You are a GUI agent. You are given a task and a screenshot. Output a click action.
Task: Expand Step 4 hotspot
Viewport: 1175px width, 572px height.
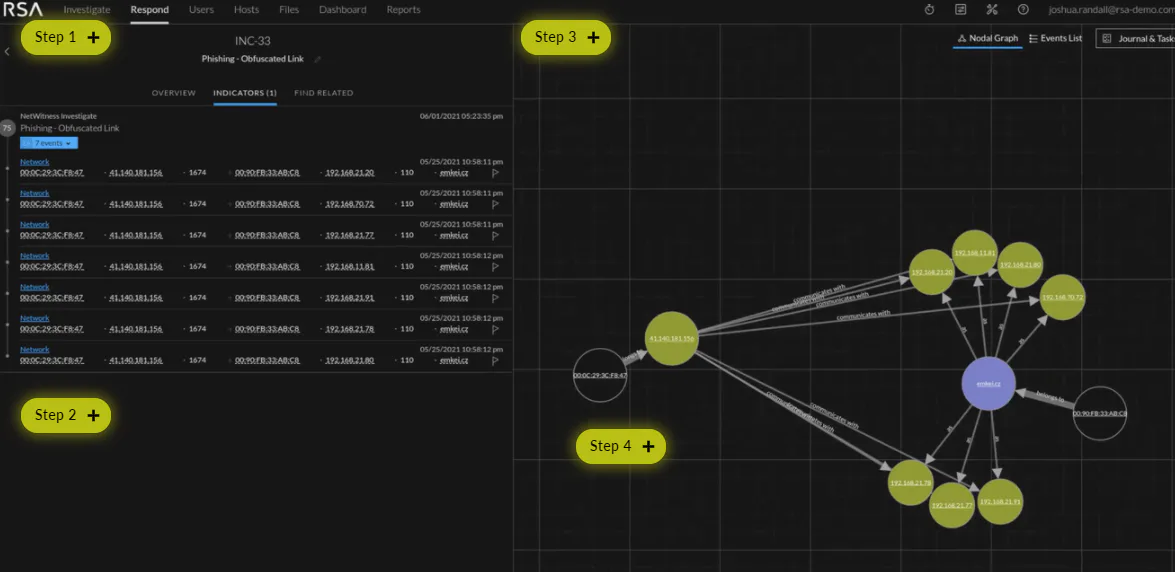tap(620, 446)
